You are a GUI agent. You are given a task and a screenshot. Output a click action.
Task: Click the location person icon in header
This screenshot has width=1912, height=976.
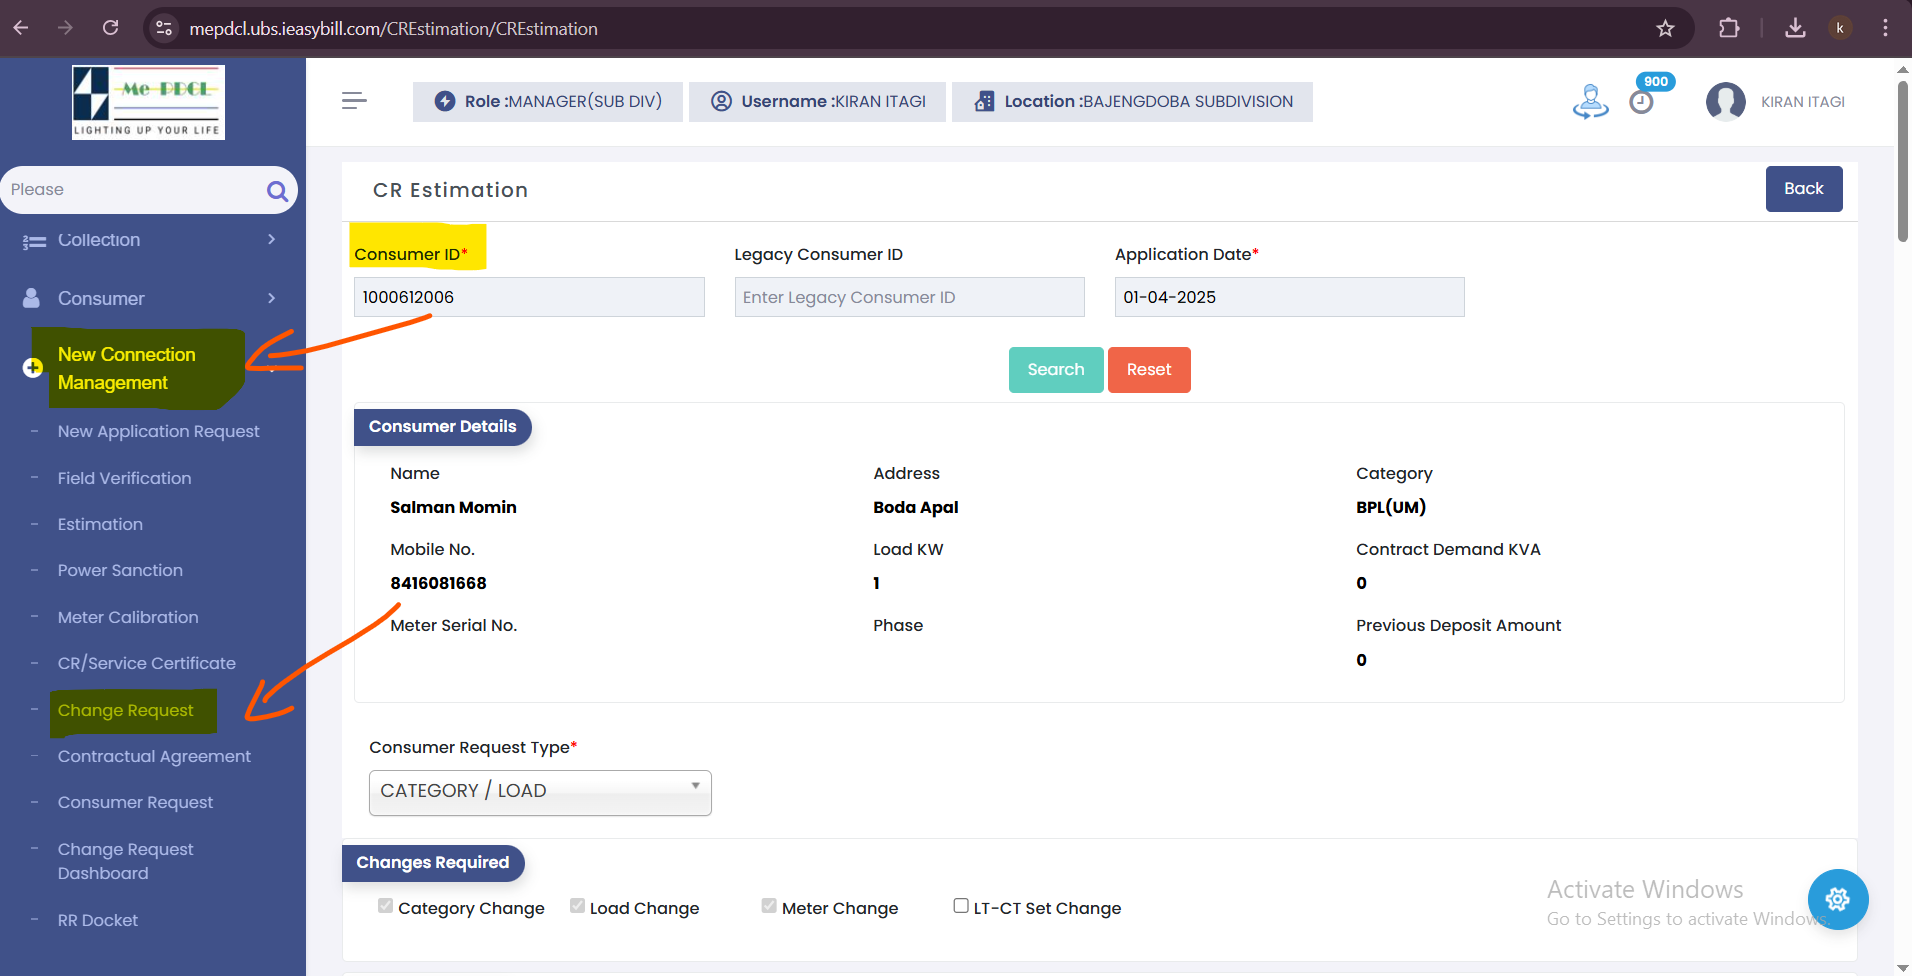(1590, 102)
